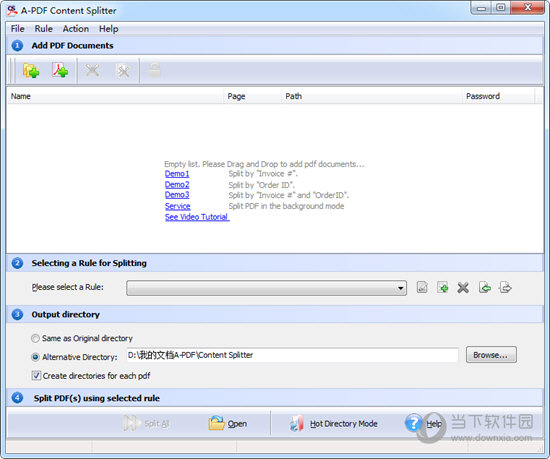Click the Alternative Directory path field

coord(292,355)
